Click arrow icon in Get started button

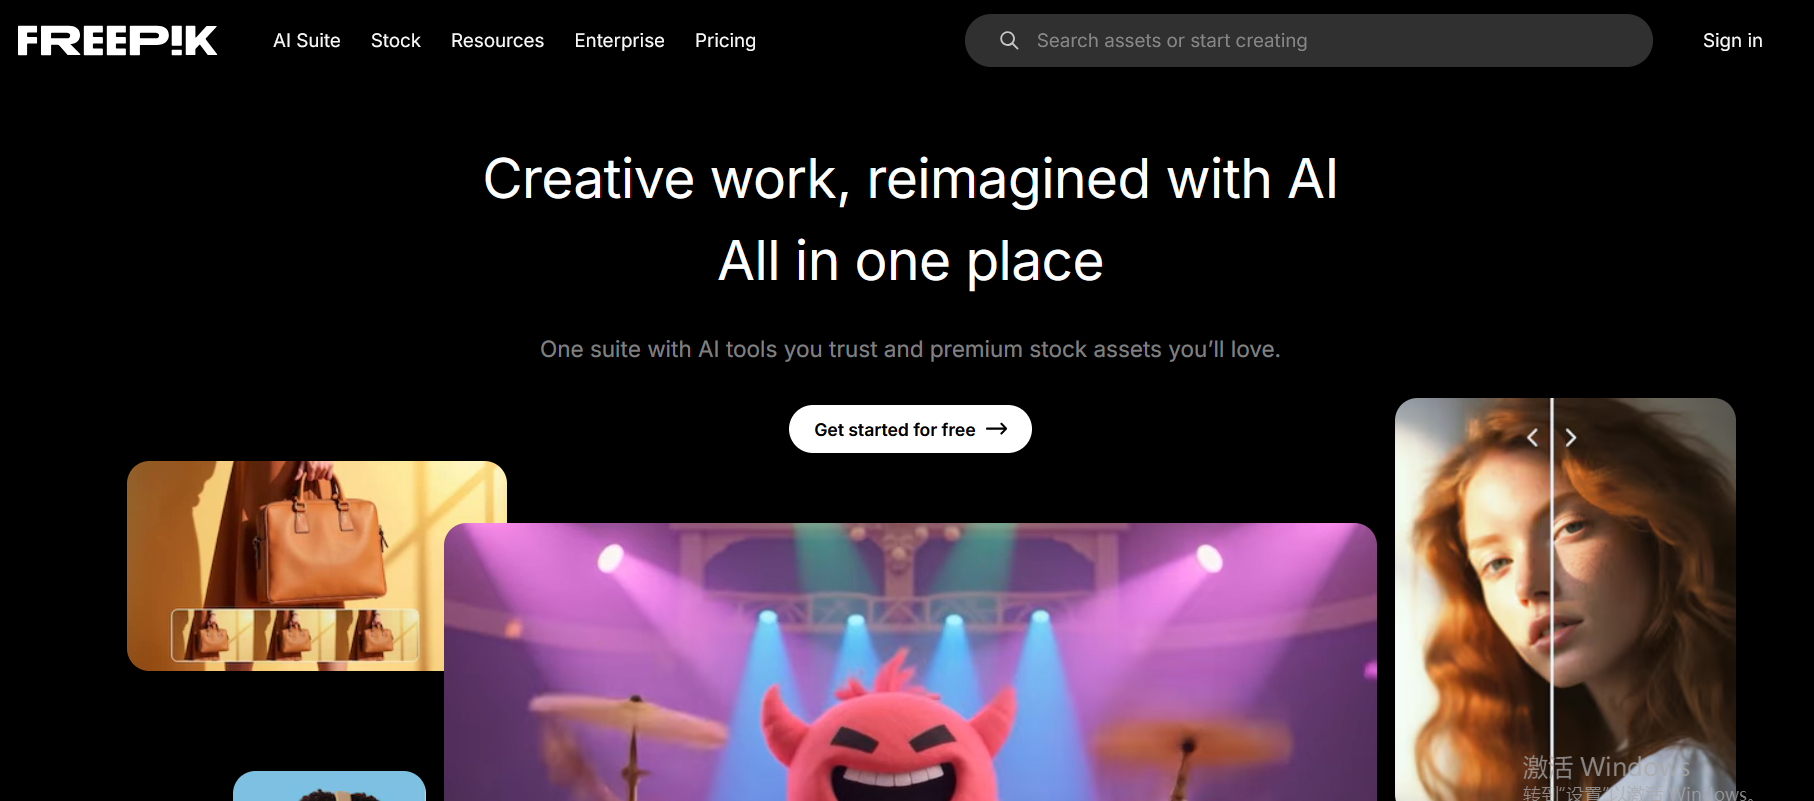[x=996, y=429]
